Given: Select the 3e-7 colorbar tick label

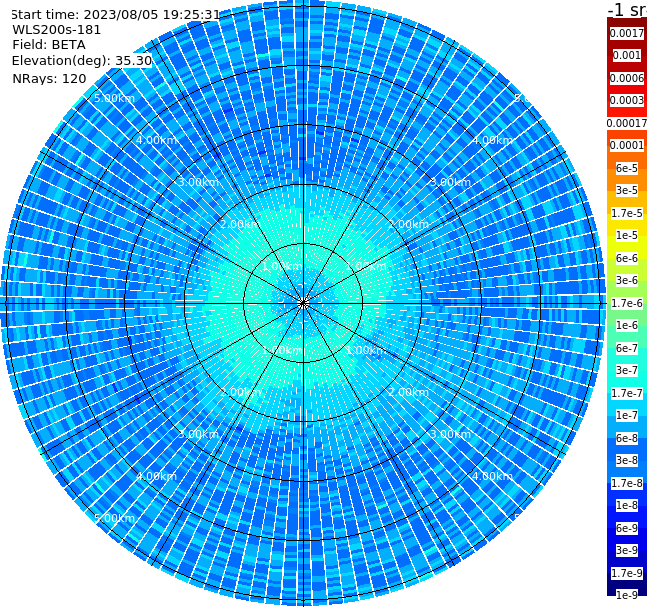Looking at the screenshot, I should click(x=627, y=371).
